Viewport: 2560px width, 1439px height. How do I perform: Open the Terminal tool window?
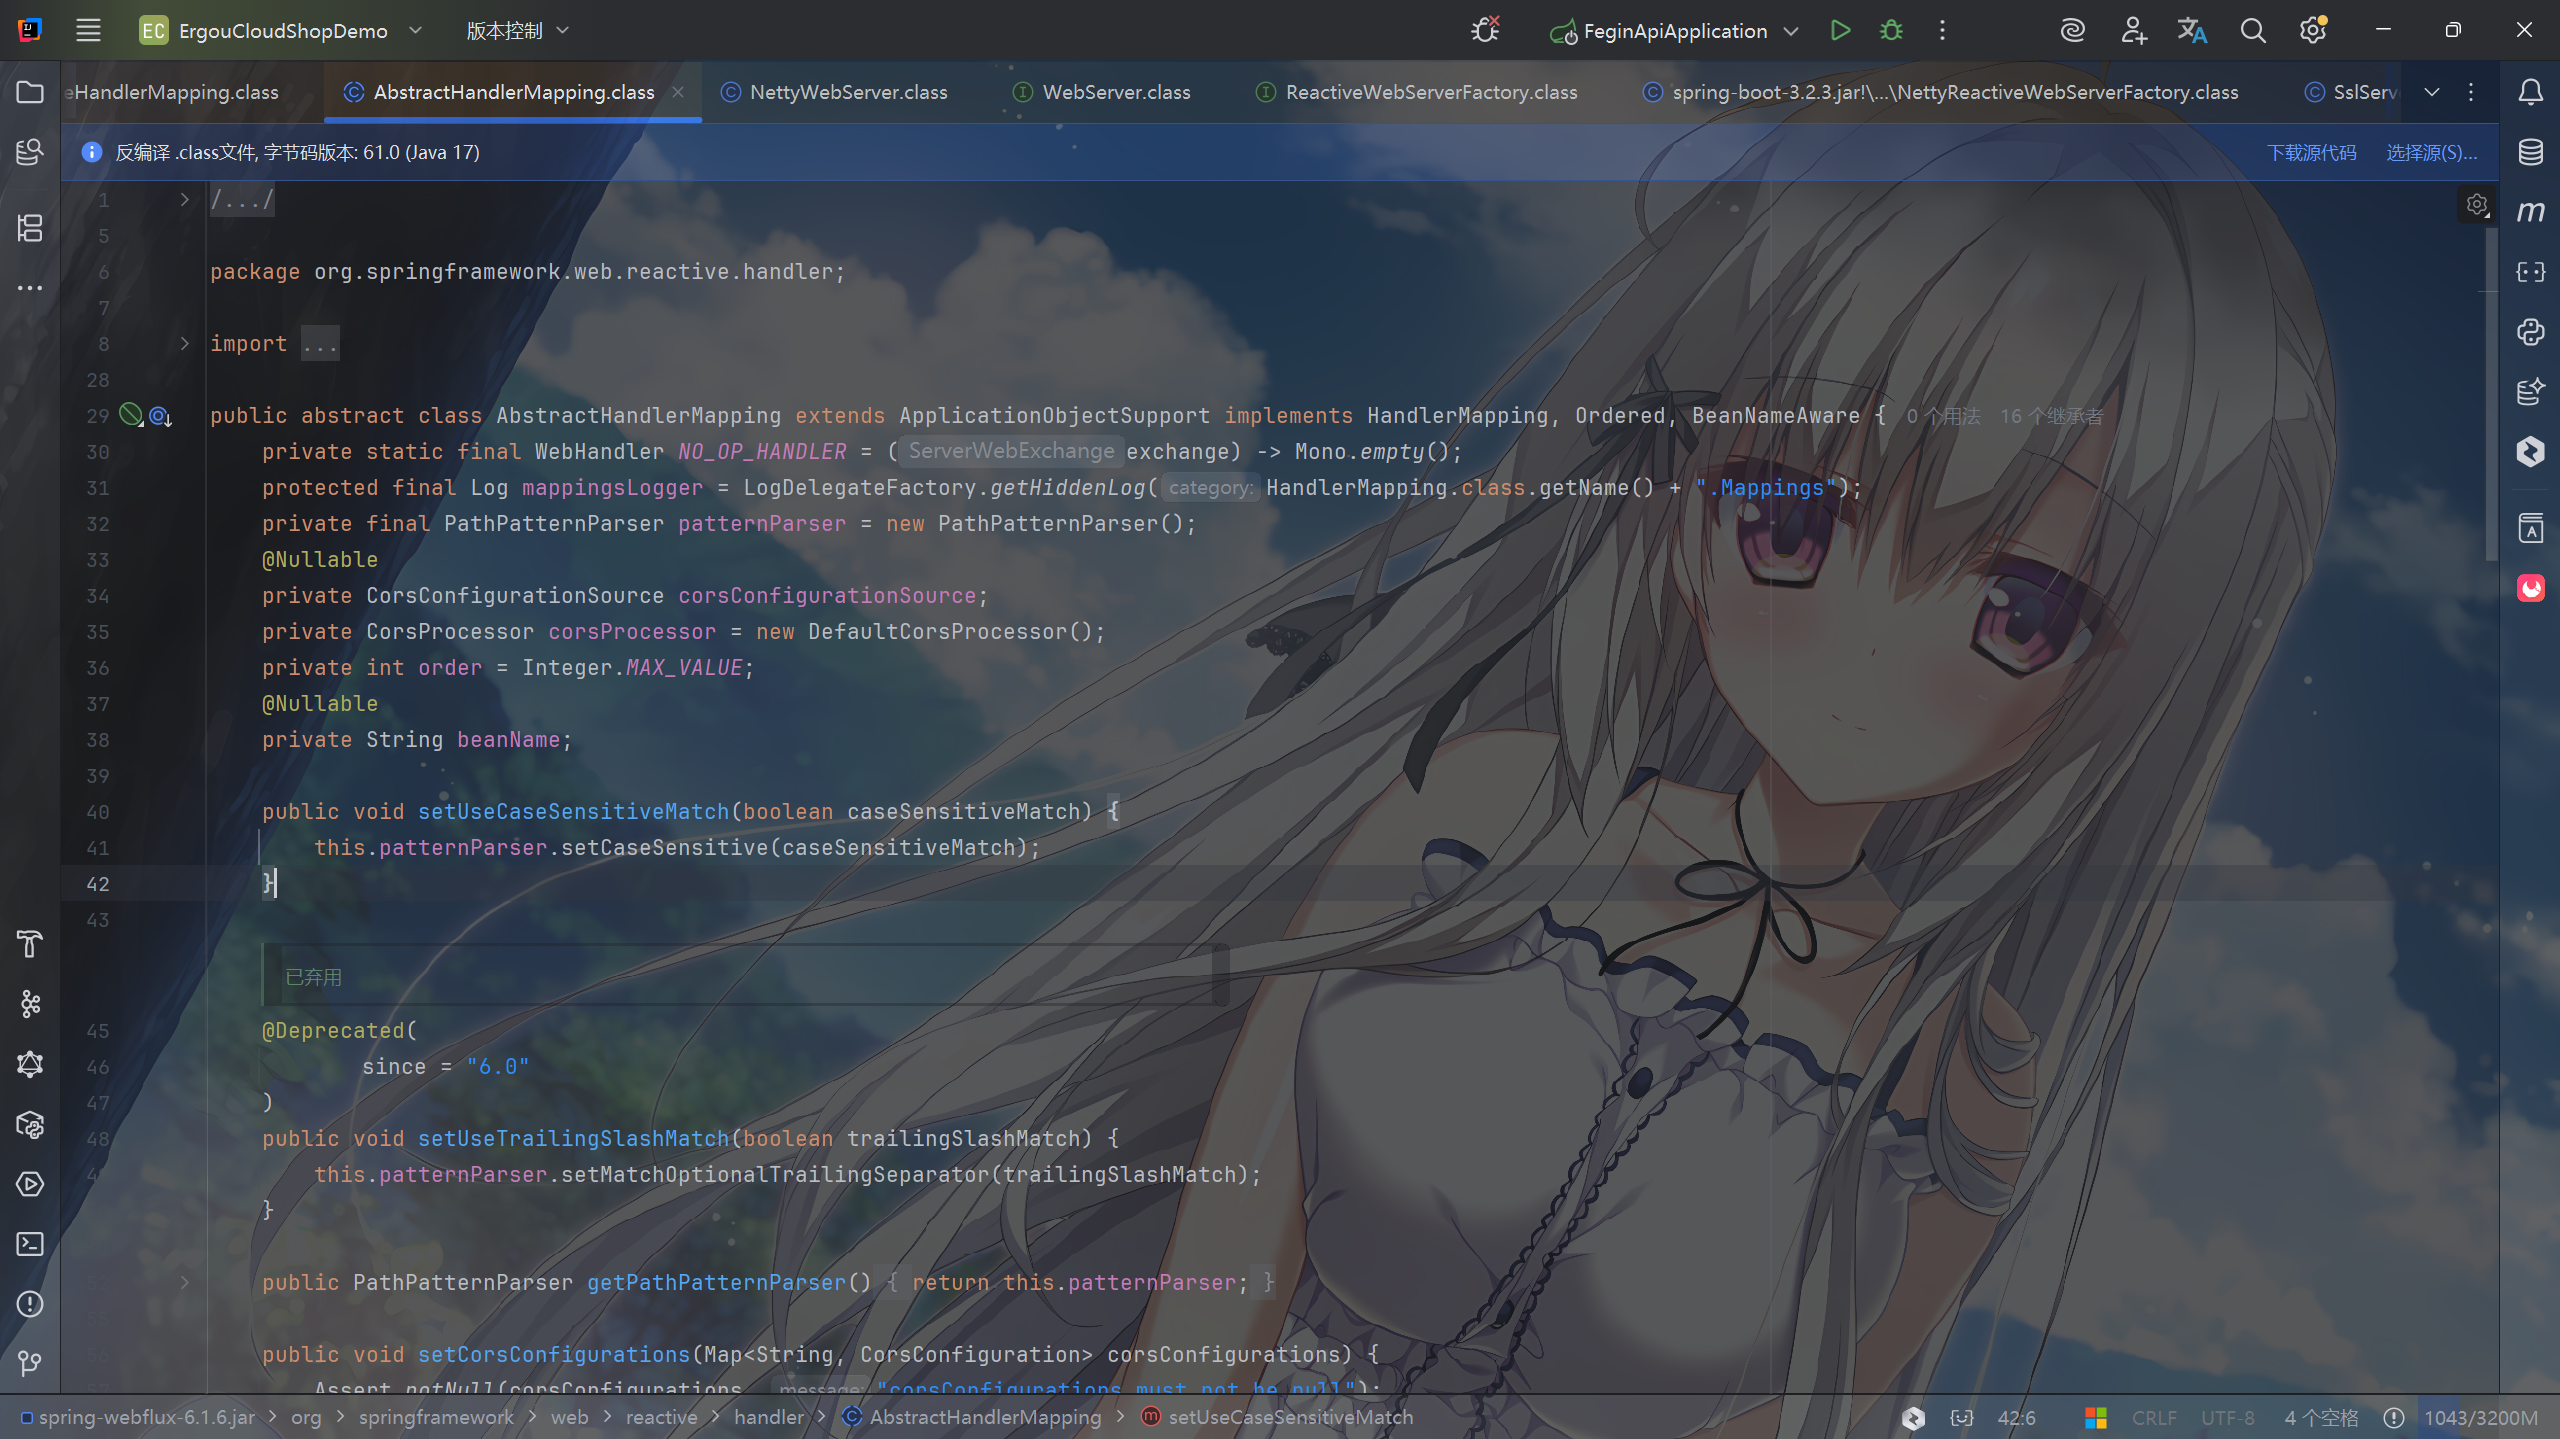point(30,1243)
